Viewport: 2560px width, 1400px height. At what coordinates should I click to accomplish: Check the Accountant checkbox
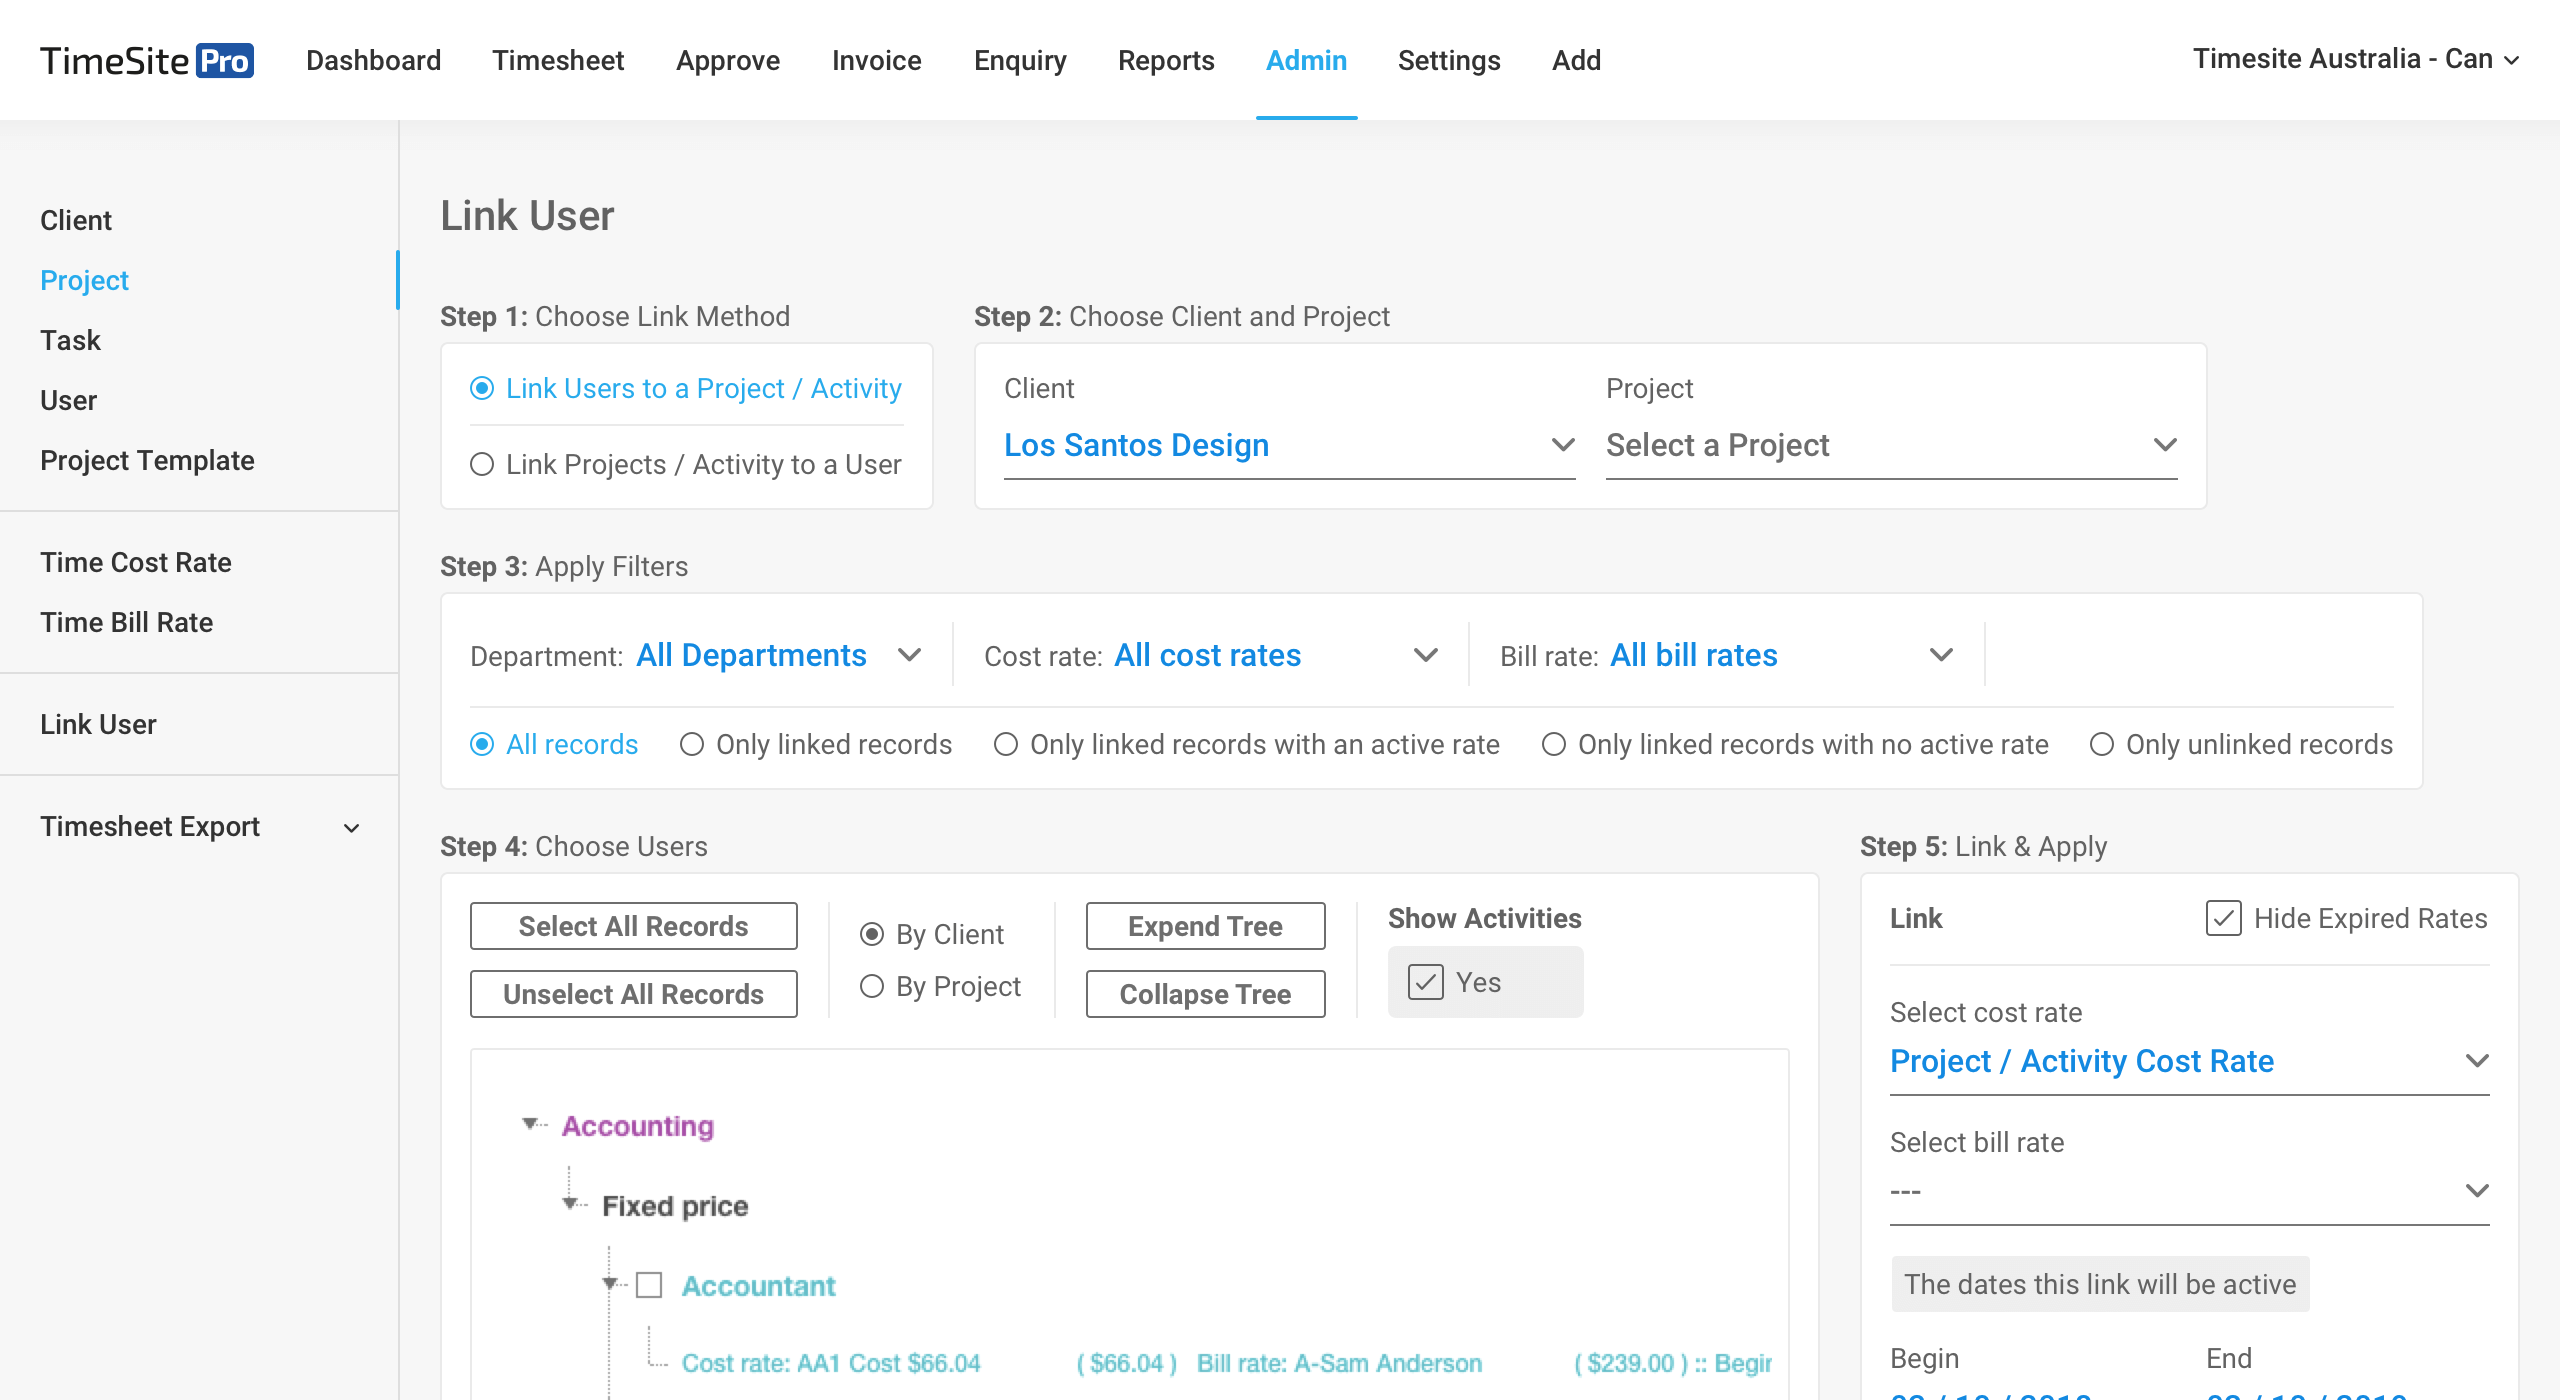650,1285
